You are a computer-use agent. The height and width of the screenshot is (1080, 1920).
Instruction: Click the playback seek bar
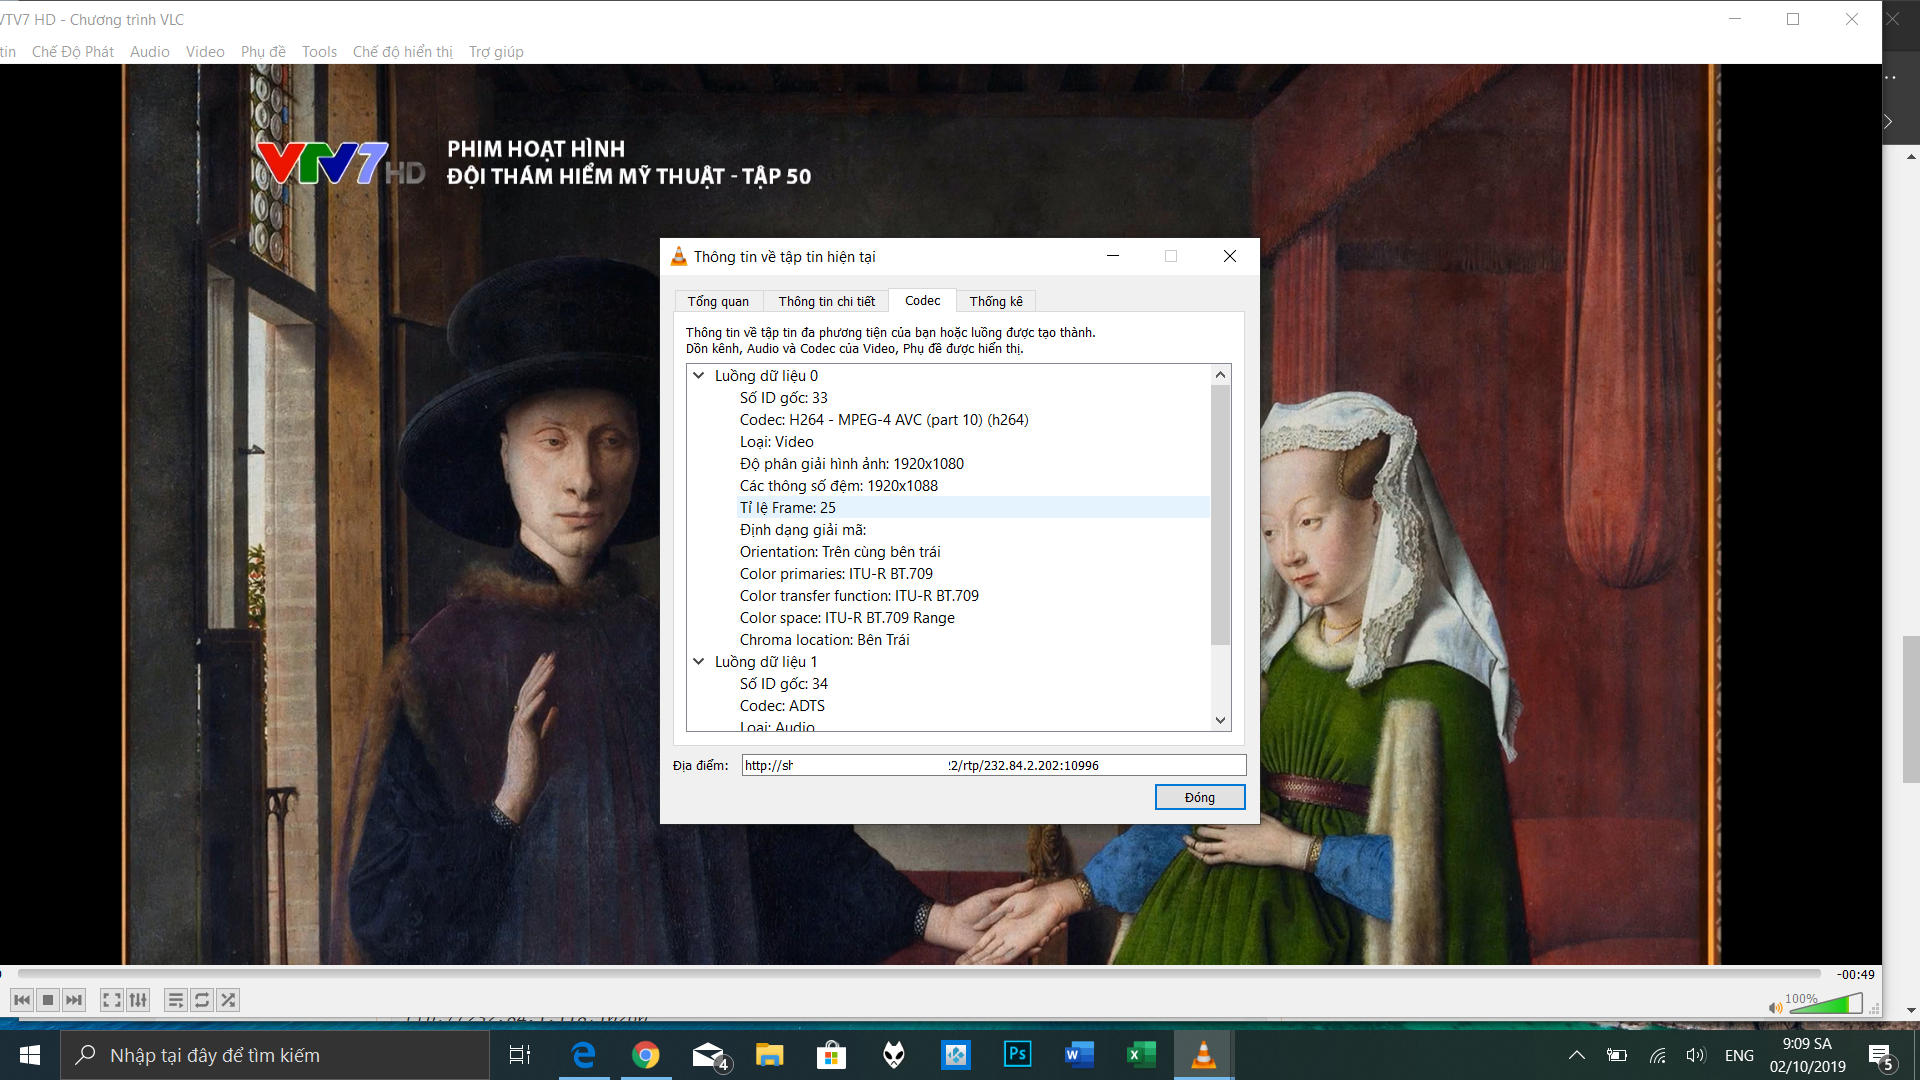(x=919, y=973)
